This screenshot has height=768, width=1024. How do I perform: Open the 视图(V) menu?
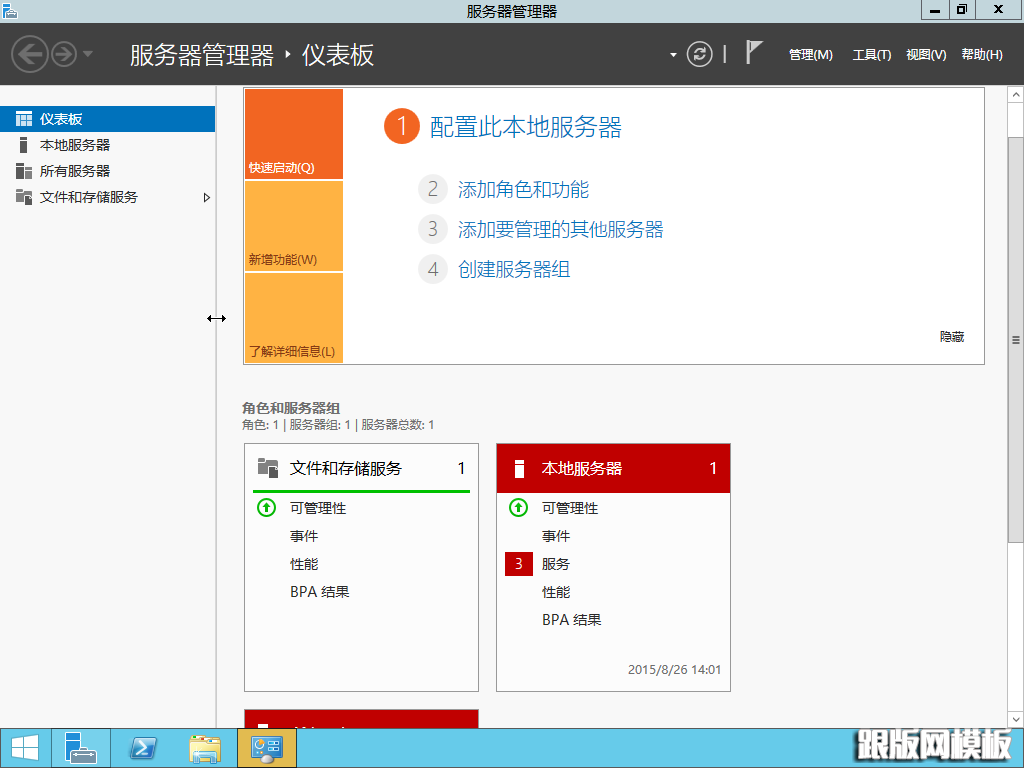click(x=926, y=55)
